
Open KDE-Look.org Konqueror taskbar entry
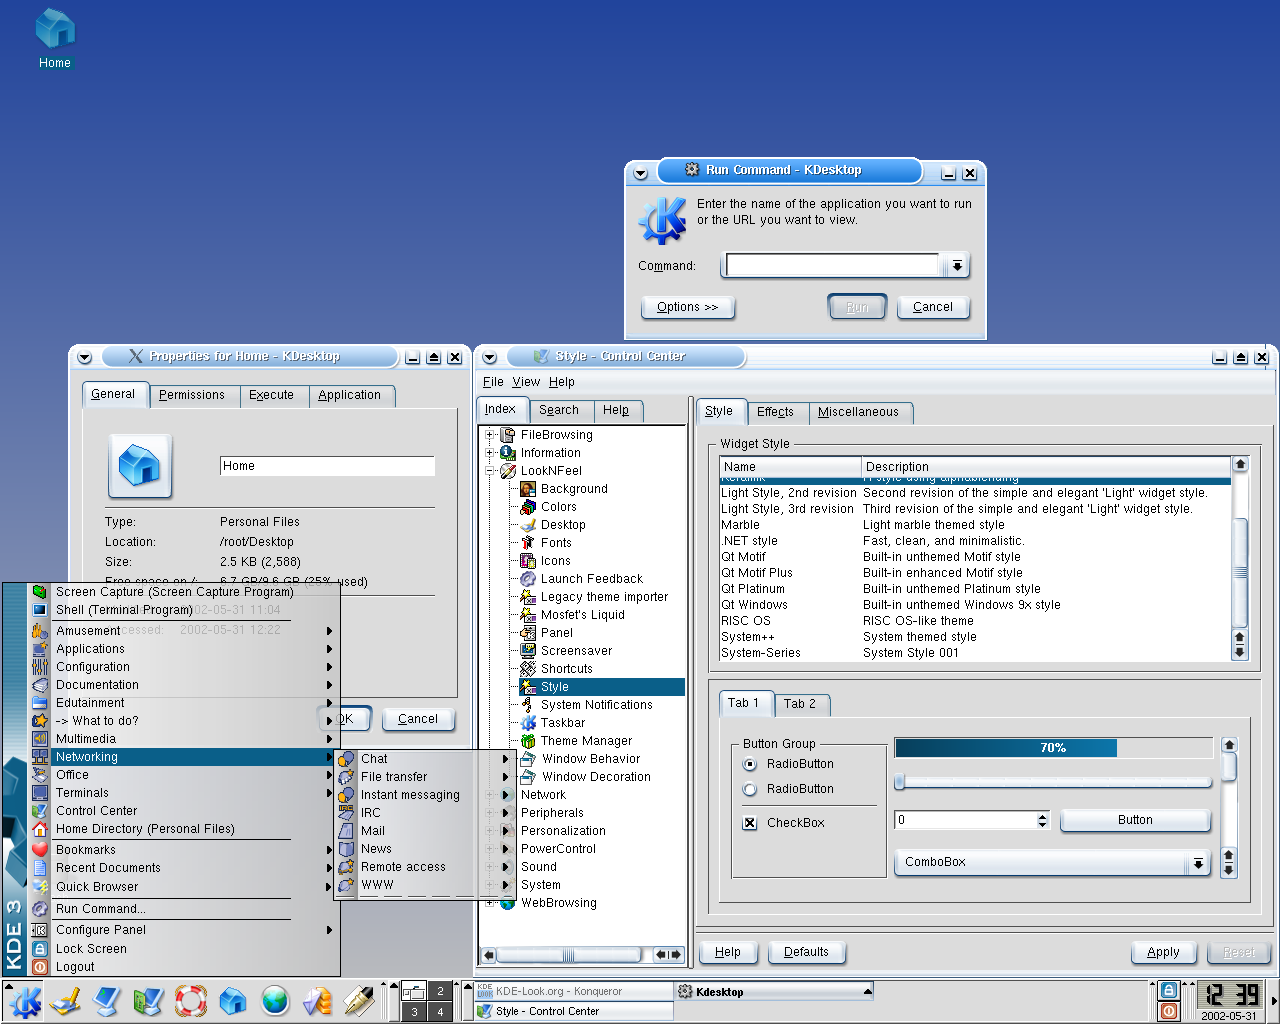[572, 992]
